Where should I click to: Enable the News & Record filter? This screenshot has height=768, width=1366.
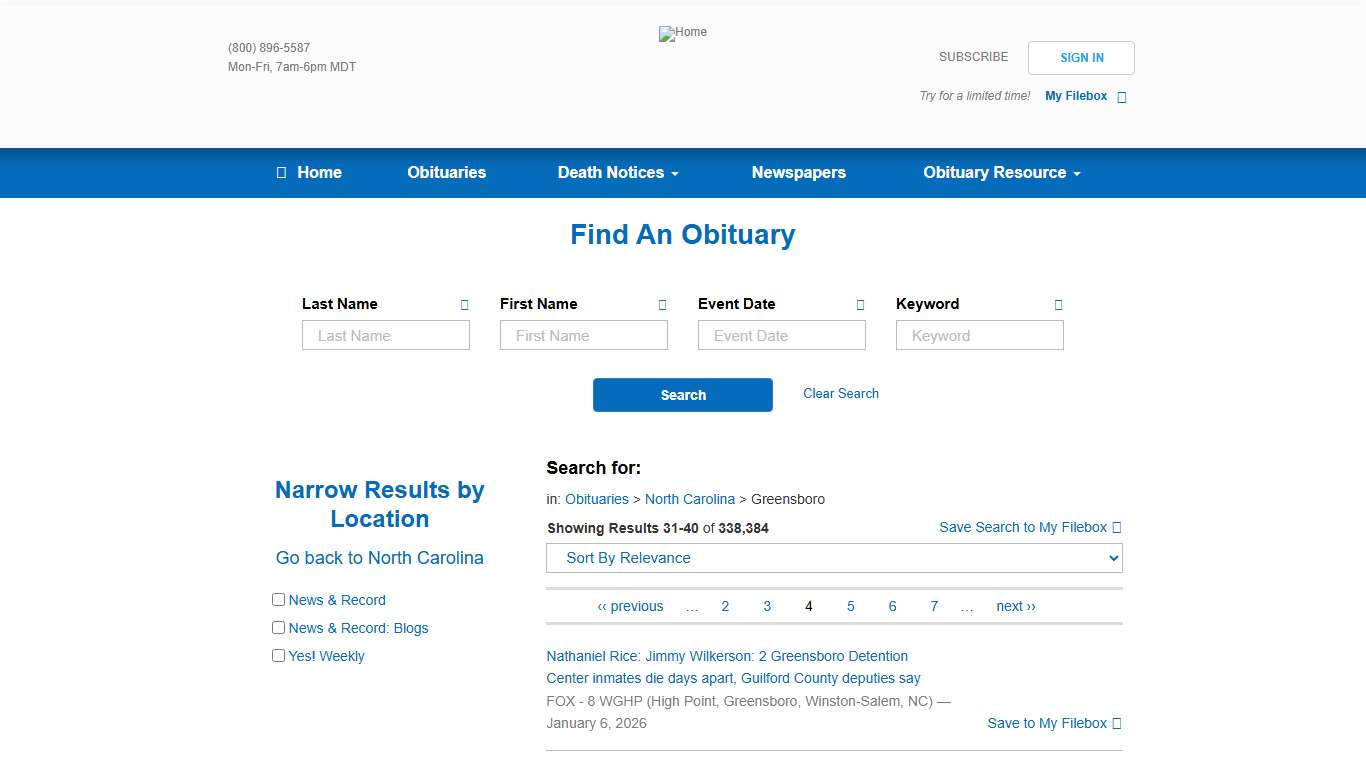278,599
